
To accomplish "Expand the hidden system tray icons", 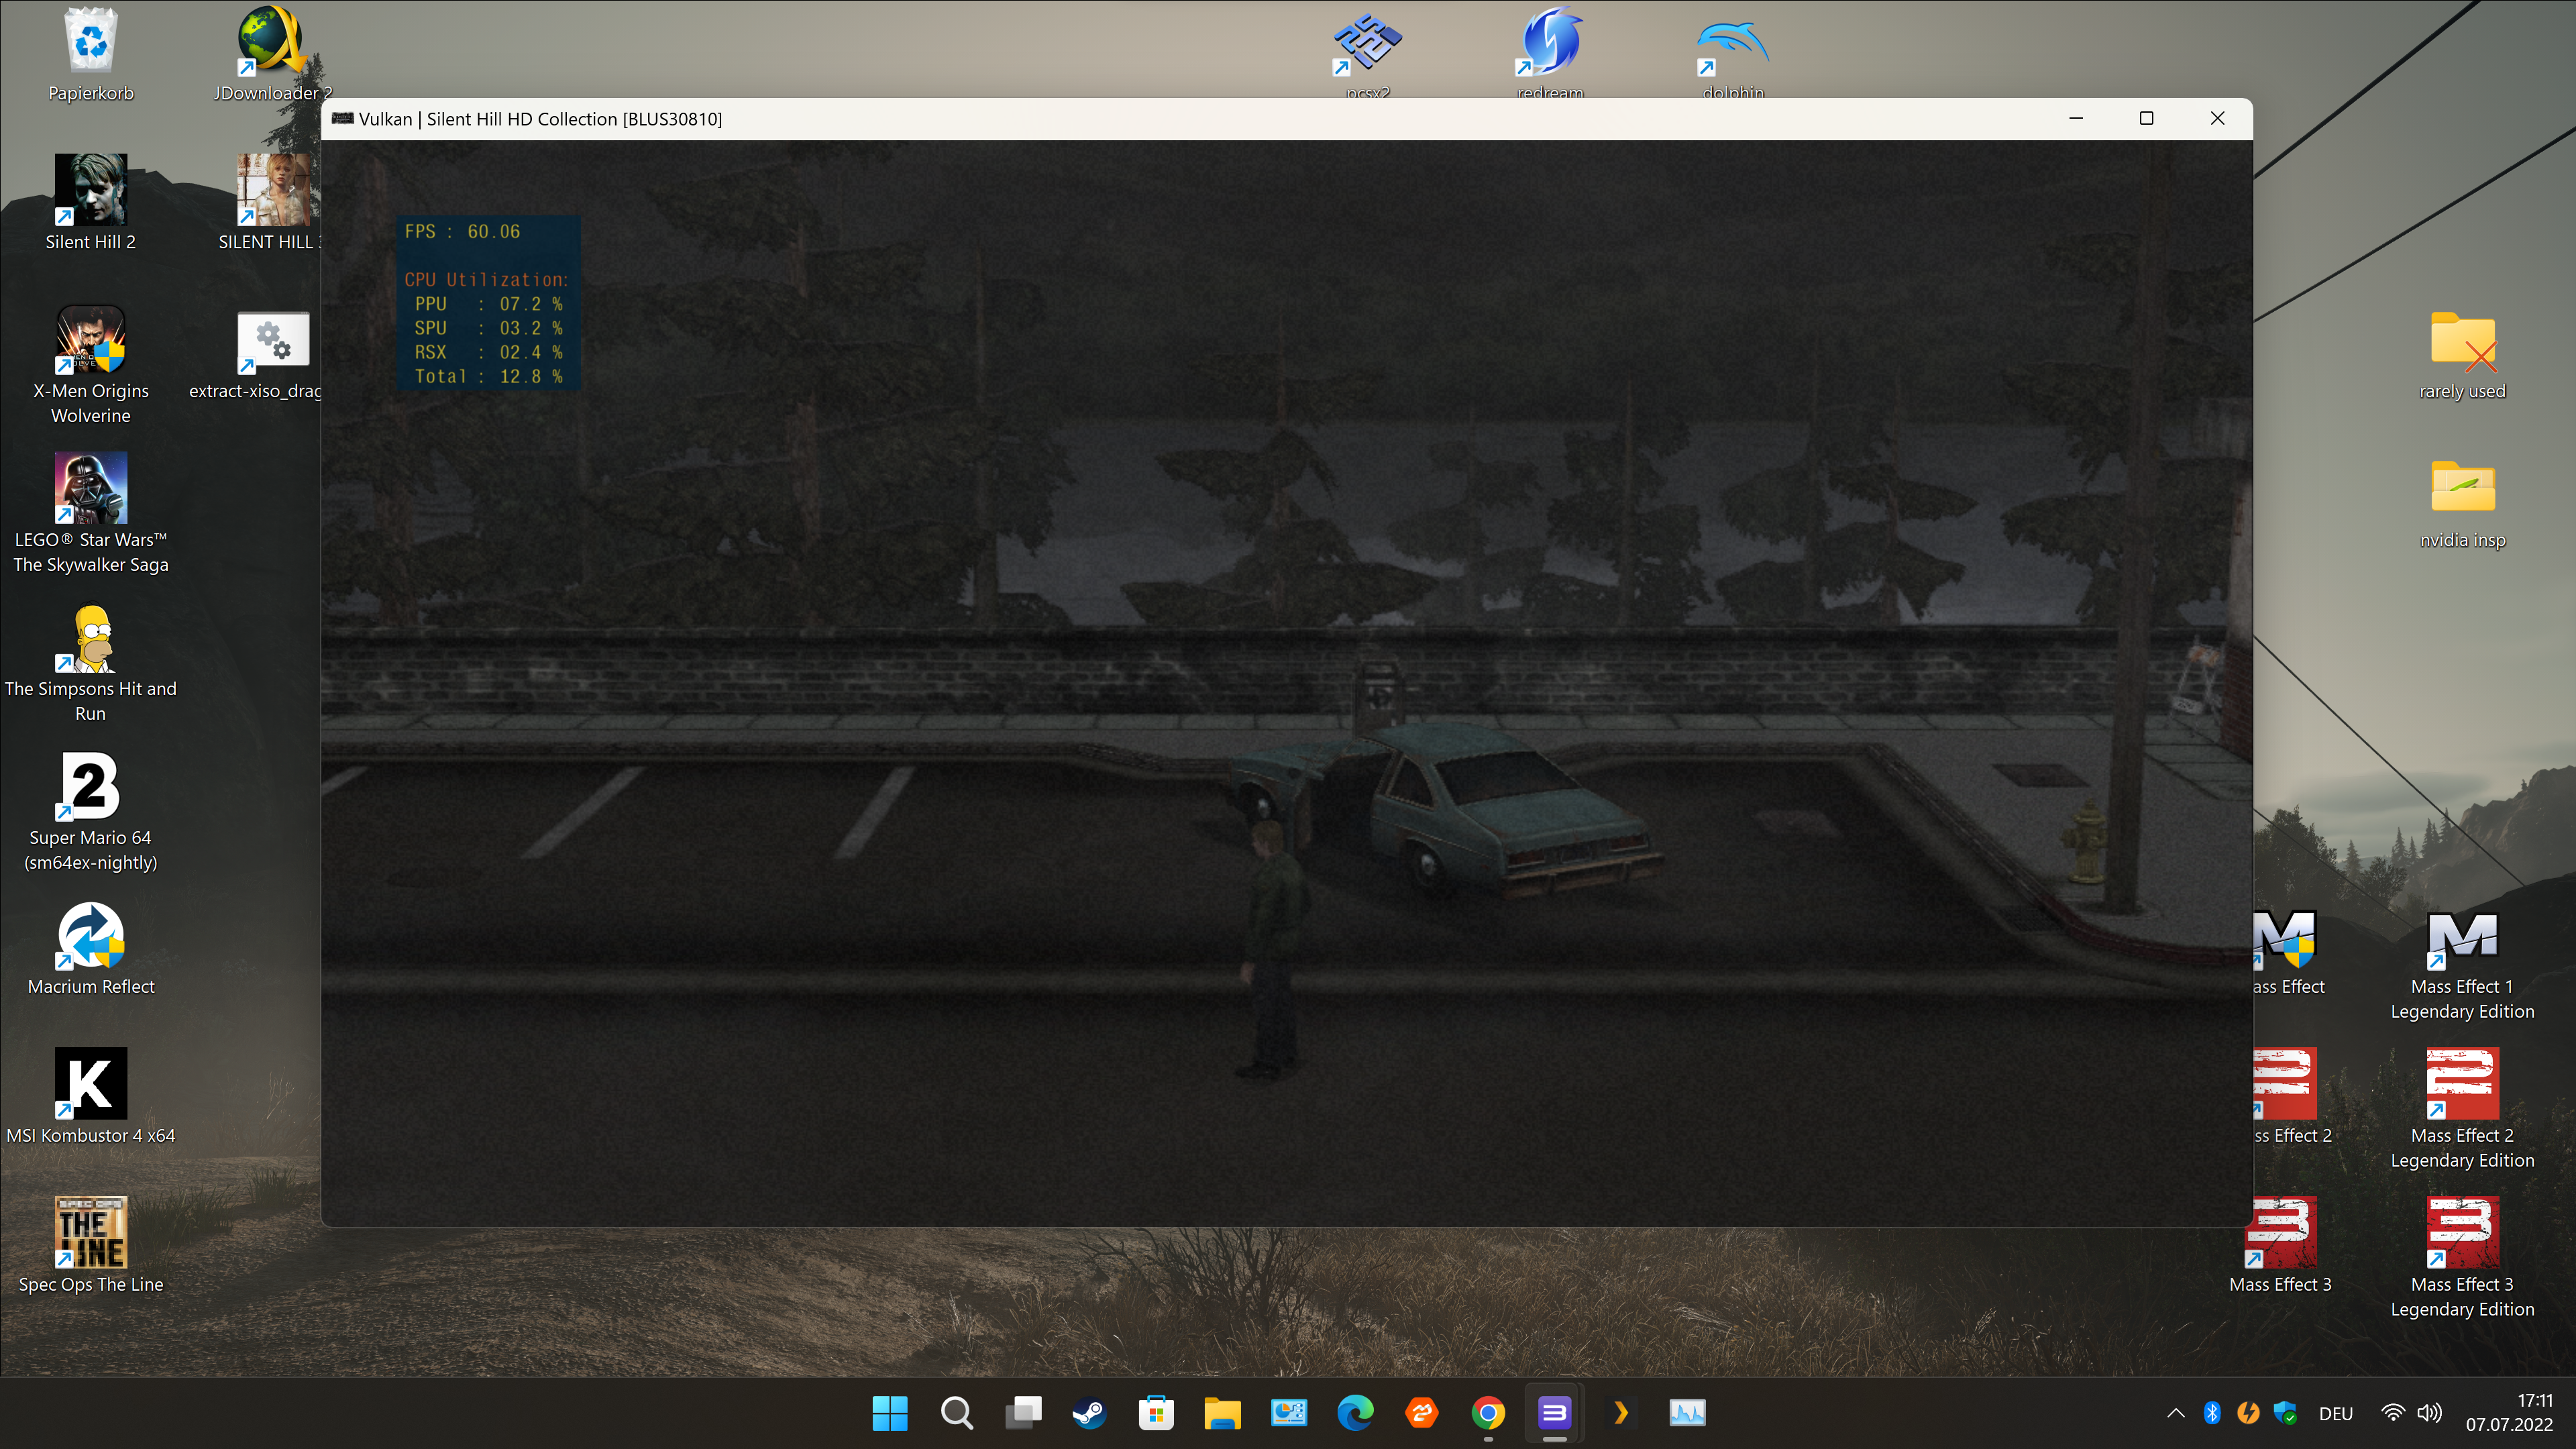I will coord(2175,1413).
